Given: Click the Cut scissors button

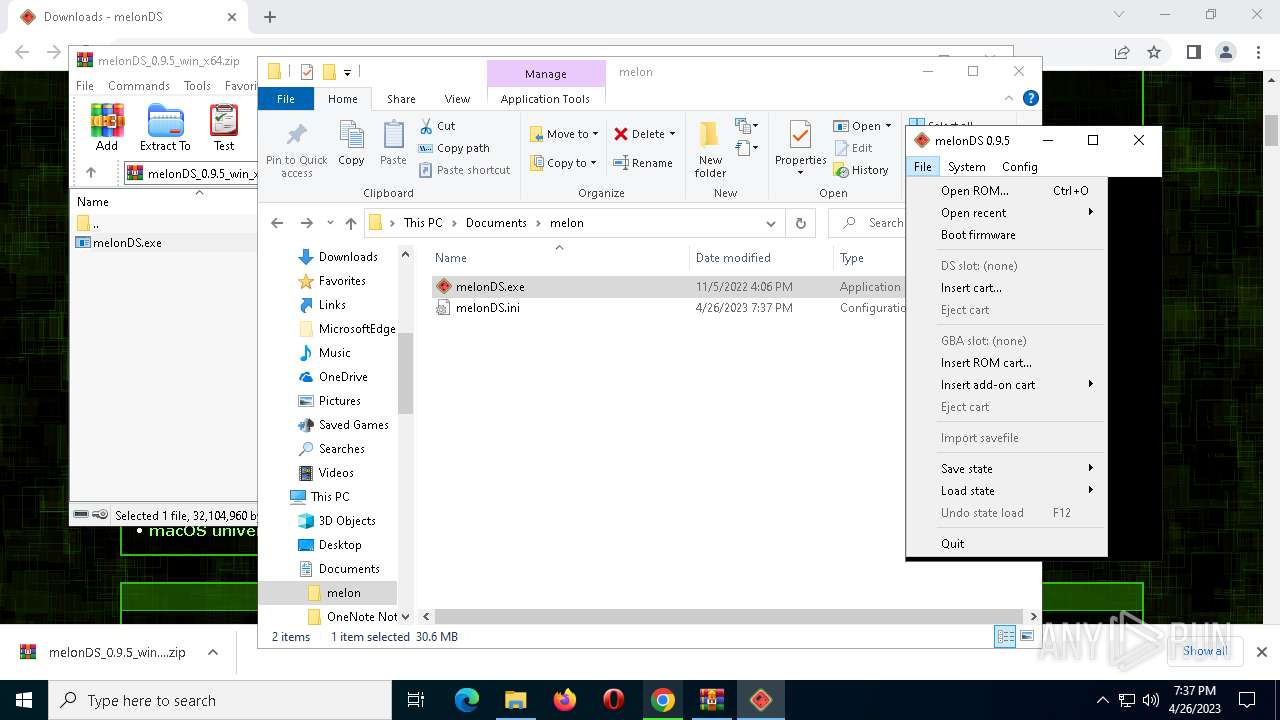Looking at the screenshot, I should coord(437,126).
